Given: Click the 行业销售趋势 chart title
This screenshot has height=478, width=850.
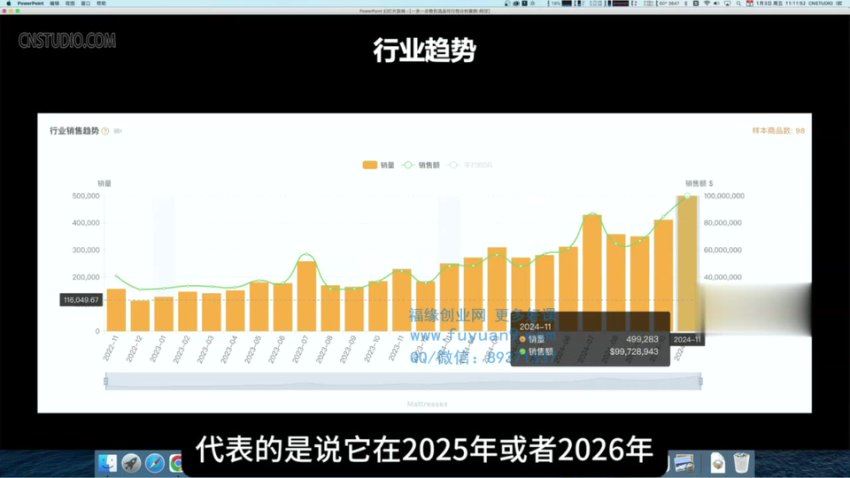Looking at the screenshot, I should point(74,131).
